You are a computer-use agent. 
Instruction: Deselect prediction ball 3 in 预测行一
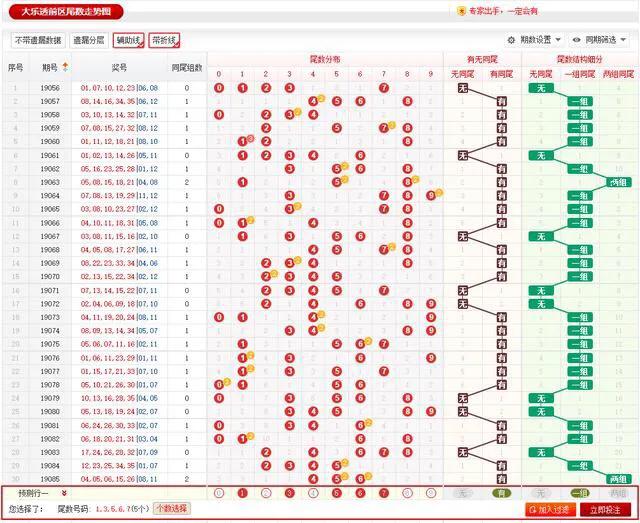[289, 493]
